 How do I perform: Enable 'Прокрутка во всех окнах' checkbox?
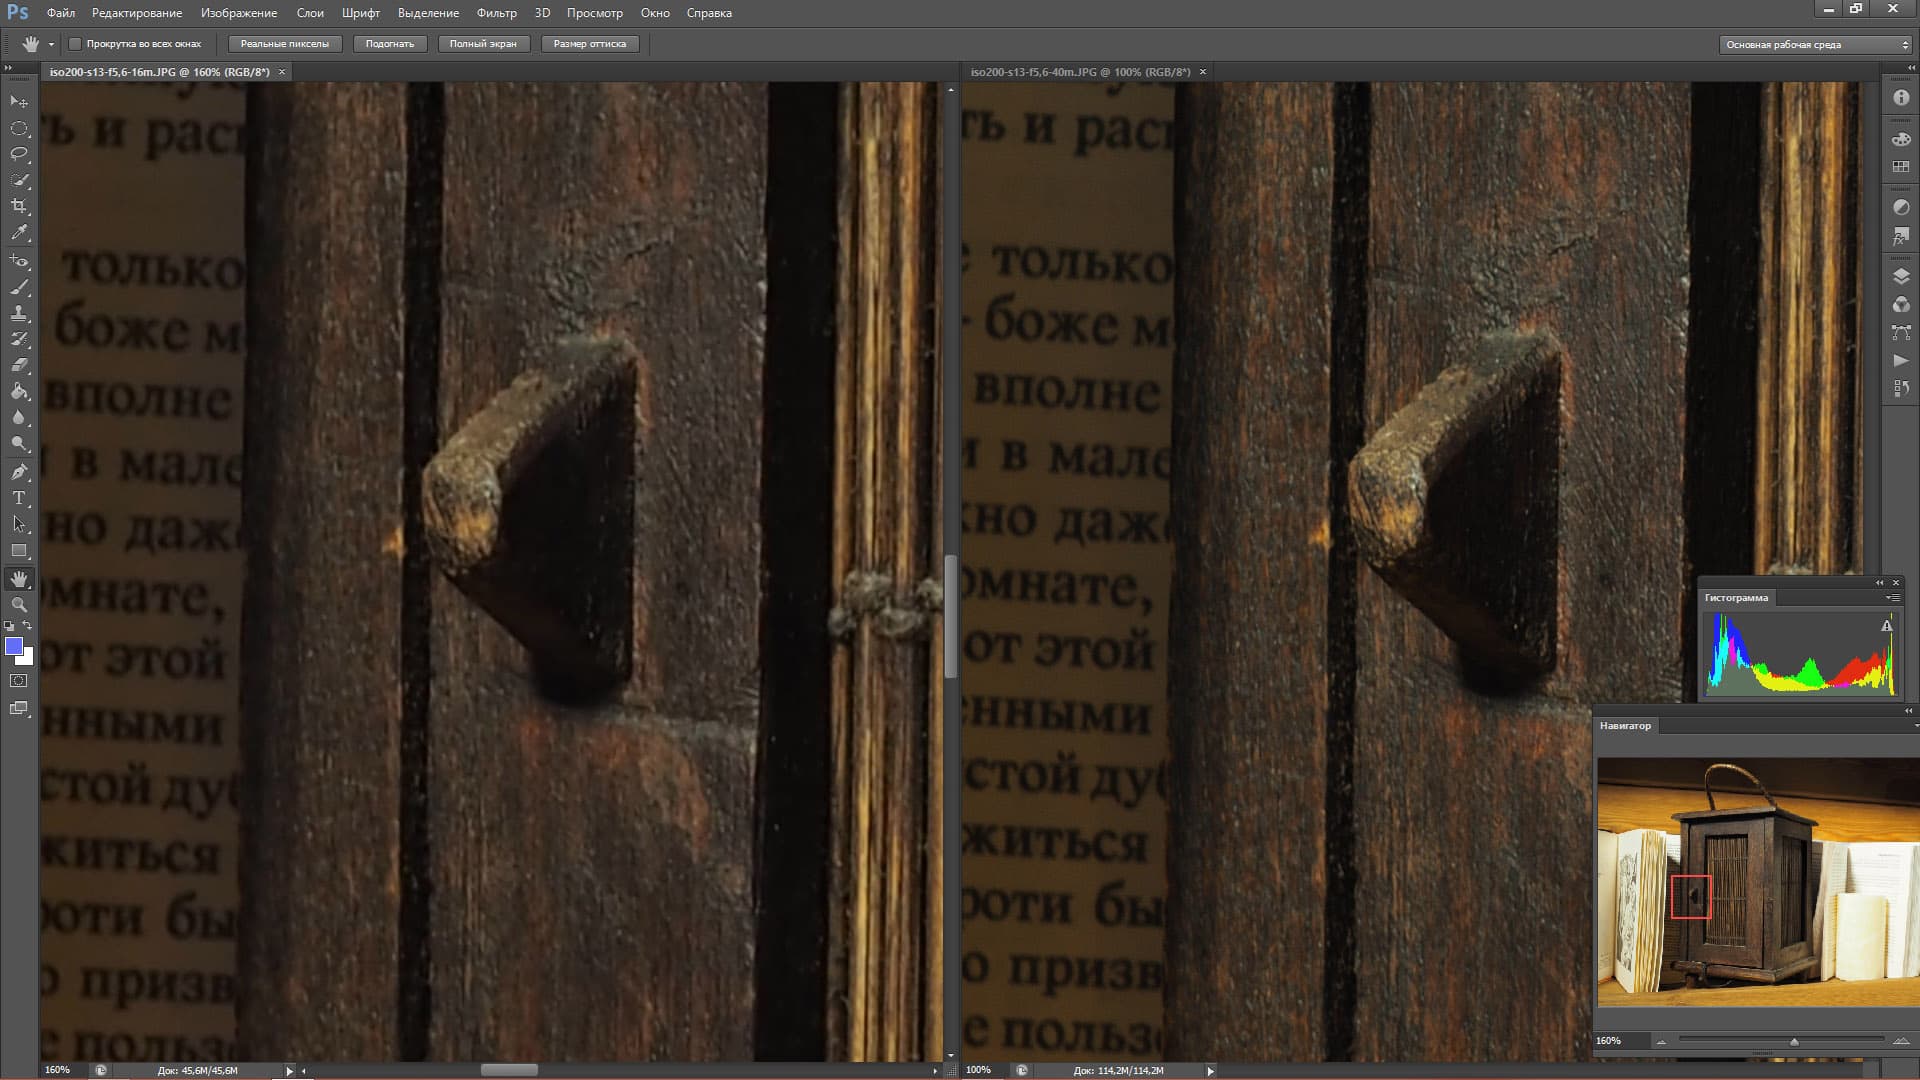pos(75,44)
